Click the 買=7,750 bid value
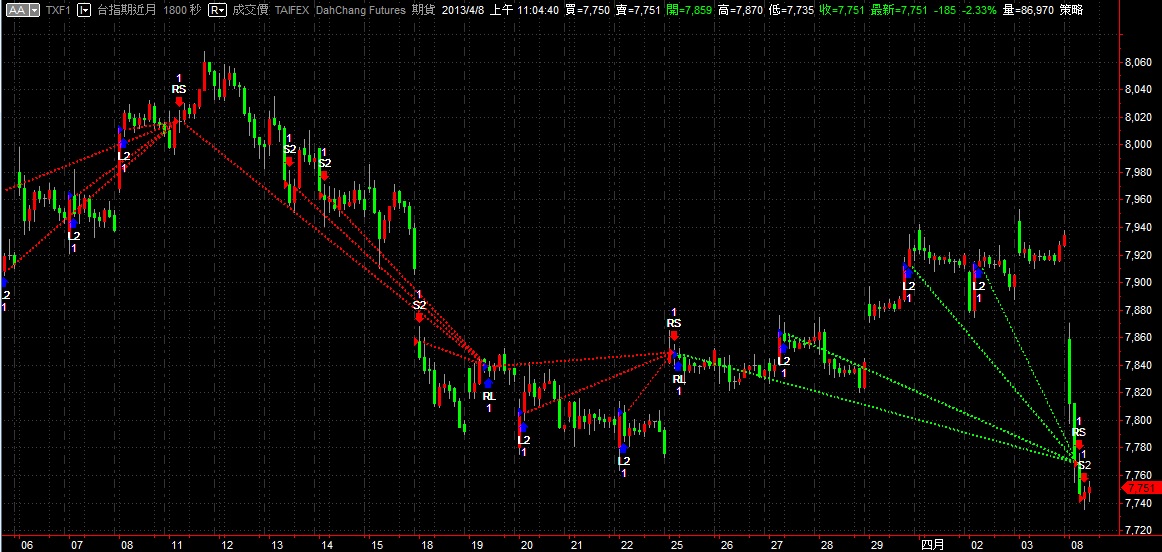 pos(589,10)
